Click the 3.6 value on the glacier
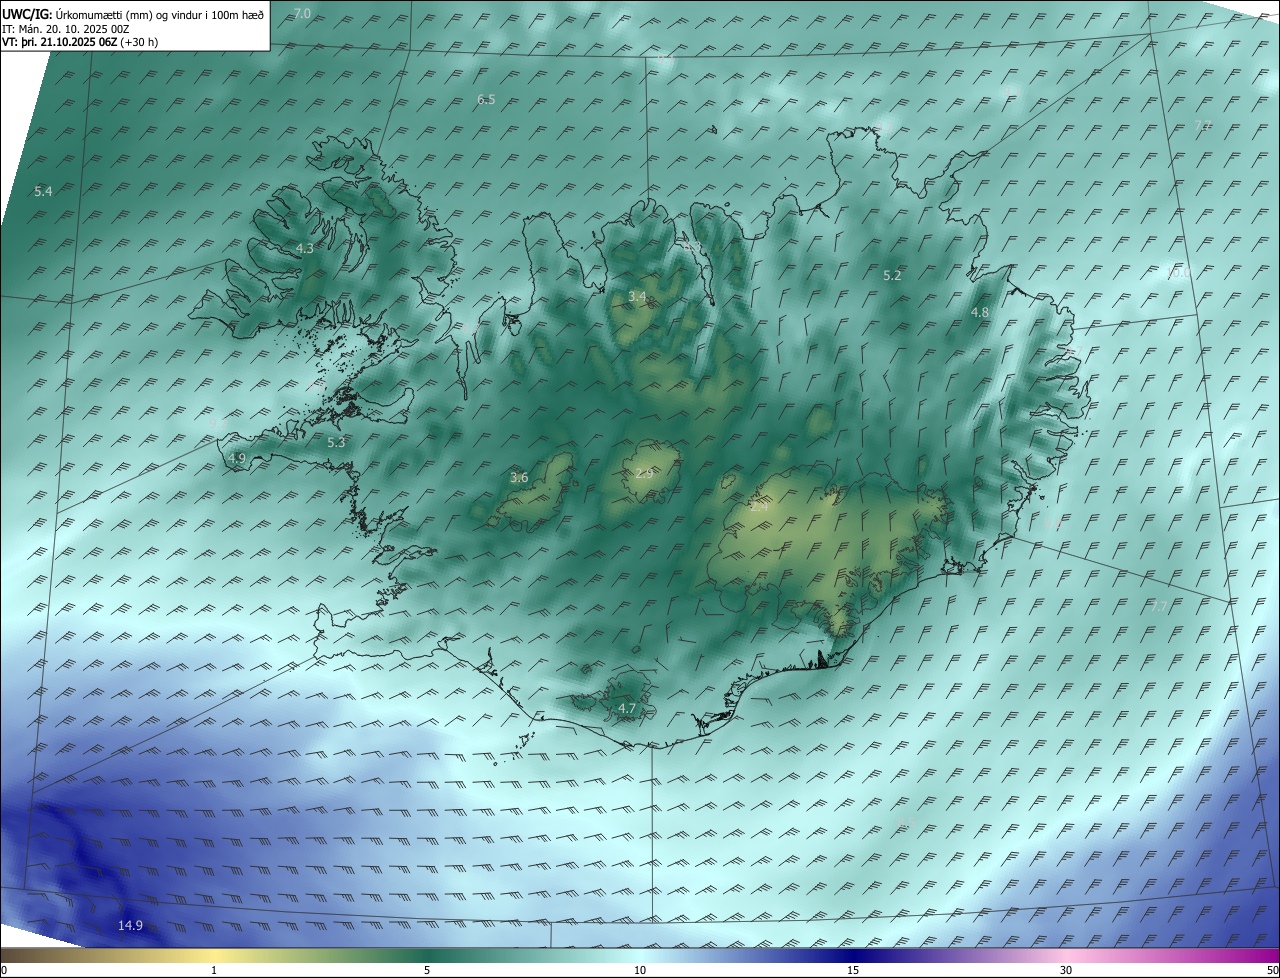 coord(519,478)
